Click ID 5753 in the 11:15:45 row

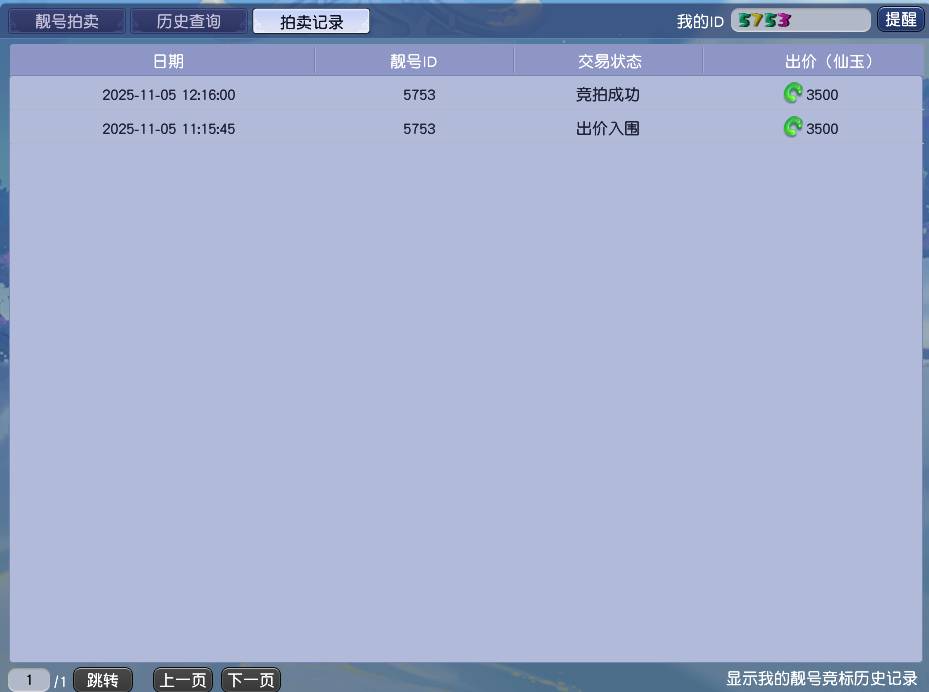(419, 129)
